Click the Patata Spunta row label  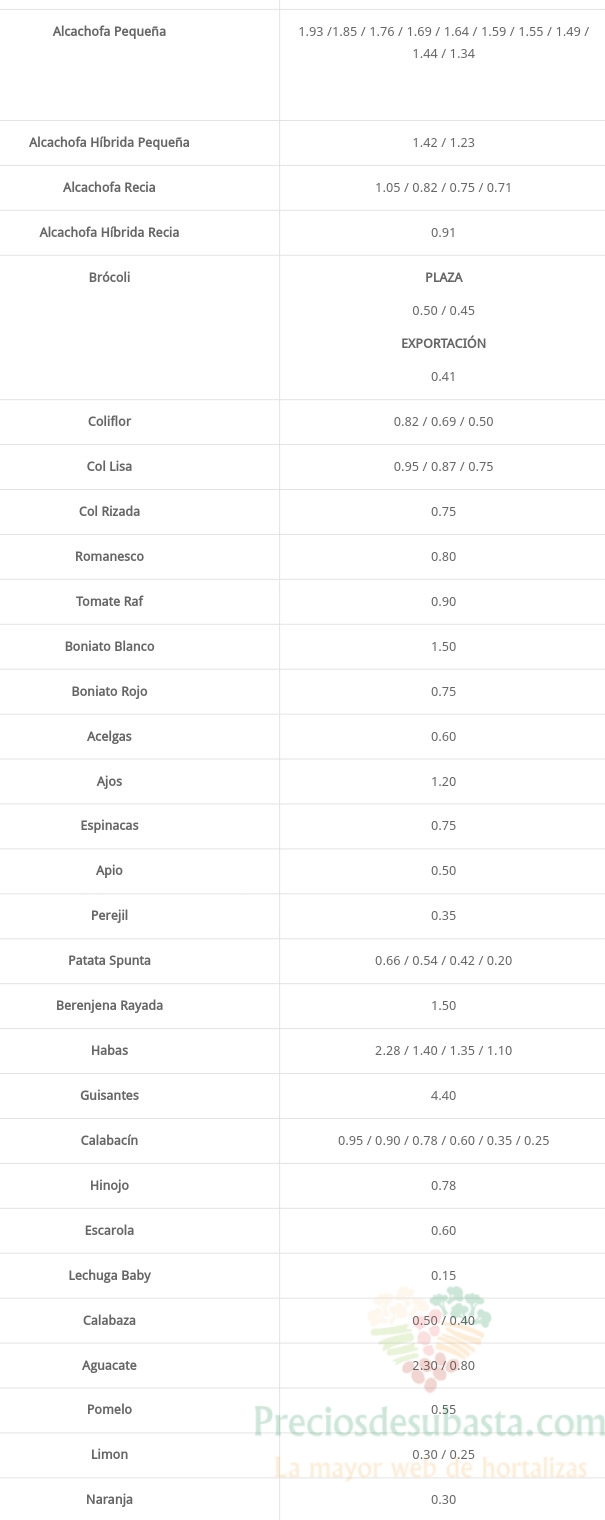(x=110, y=960)
